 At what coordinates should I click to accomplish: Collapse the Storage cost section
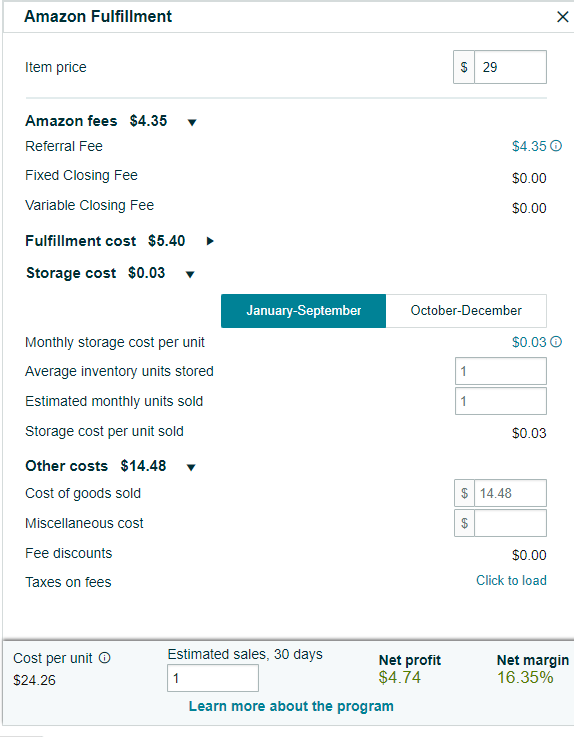pos(190,274)
